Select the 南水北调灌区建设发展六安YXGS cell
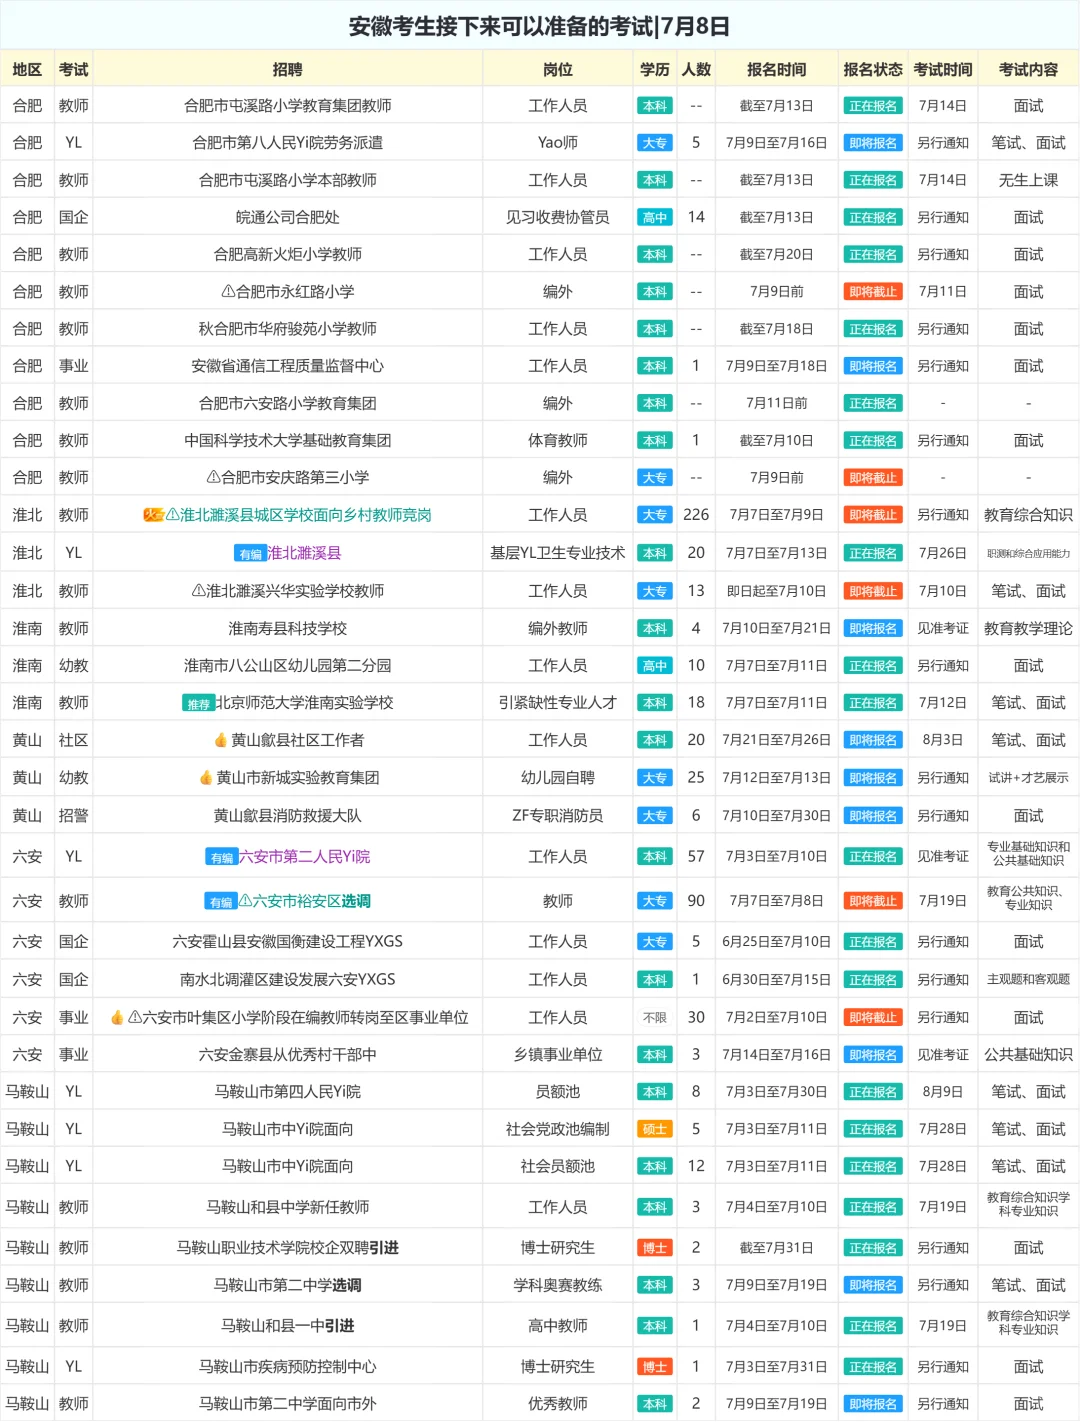The image size is (1080, 1422). 288,979
